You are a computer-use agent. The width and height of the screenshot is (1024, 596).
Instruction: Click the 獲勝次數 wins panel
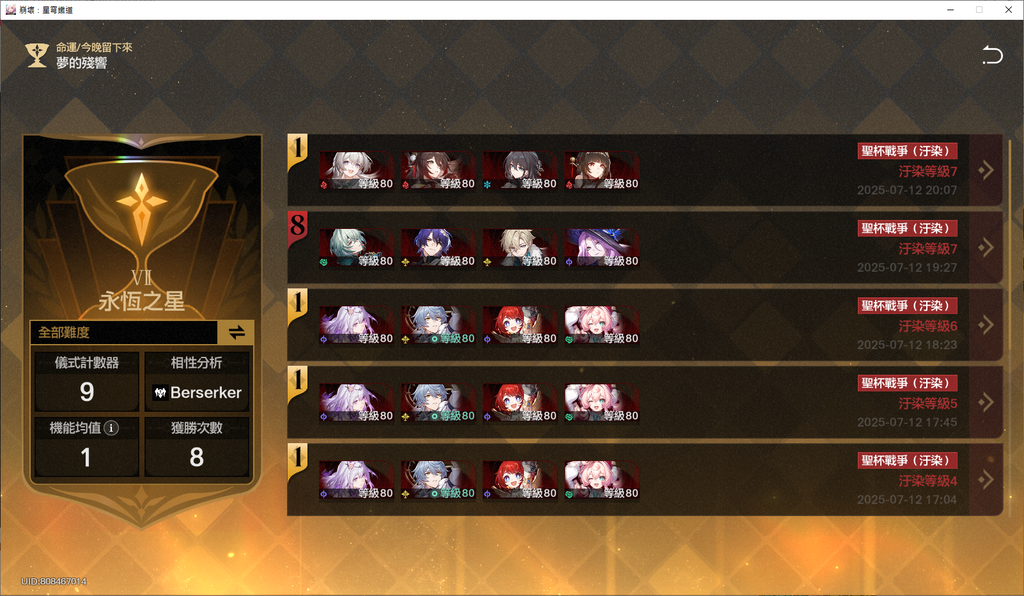197,447
